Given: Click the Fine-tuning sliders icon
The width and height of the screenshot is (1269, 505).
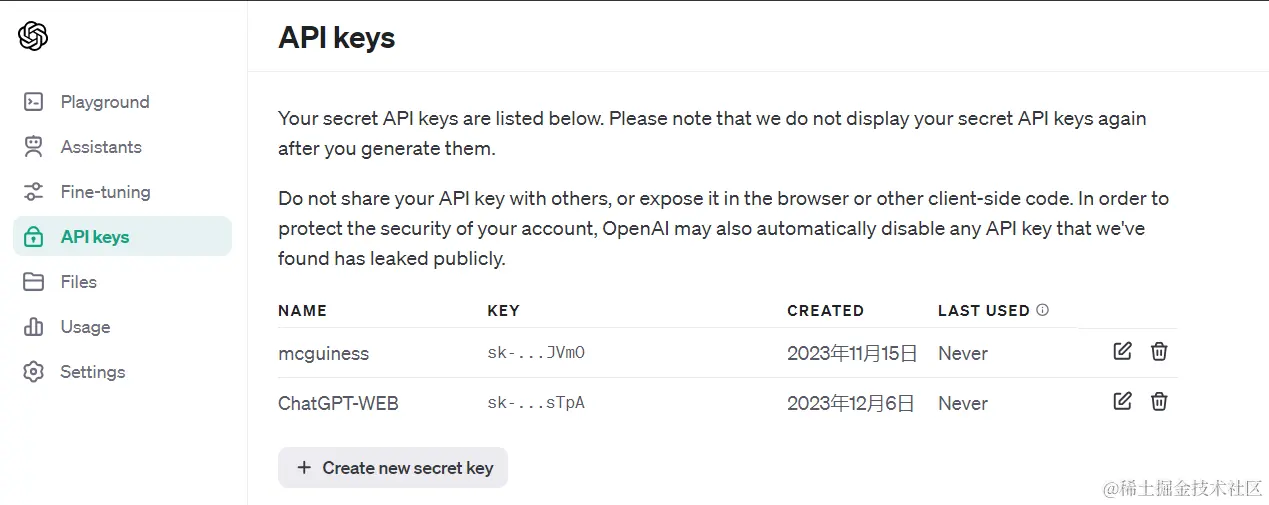Looking at the screenshot, I should point(33,192).
